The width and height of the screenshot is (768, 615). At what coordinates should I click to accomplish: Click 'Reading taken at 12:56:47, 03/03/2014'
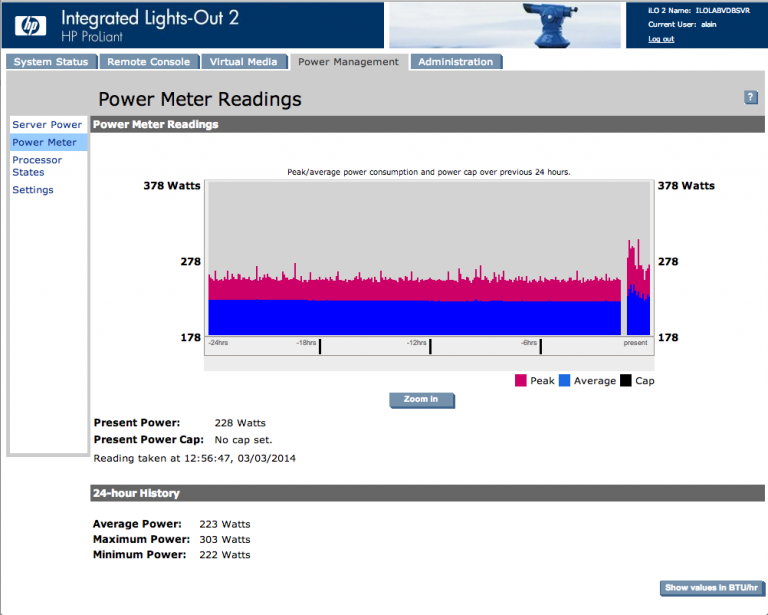[x=194, y=458]
